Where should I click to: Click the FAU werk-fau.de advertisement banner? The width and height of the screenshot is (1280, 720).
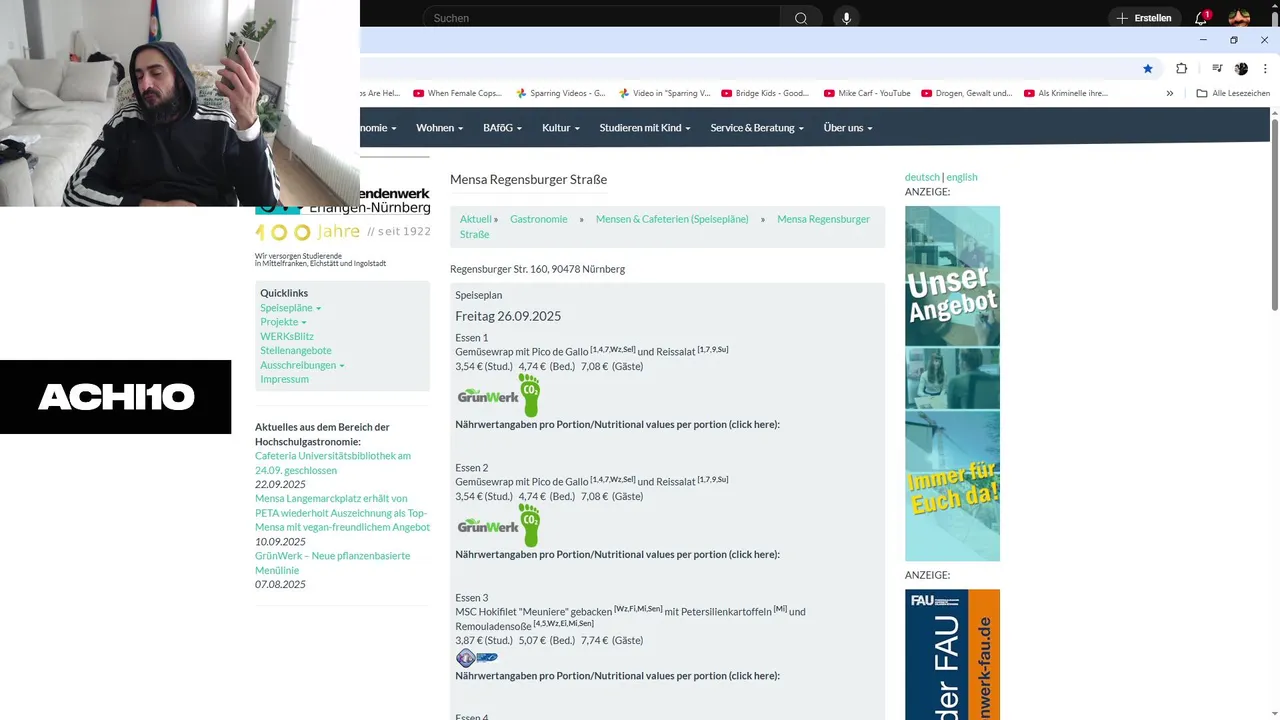point(952,654)
